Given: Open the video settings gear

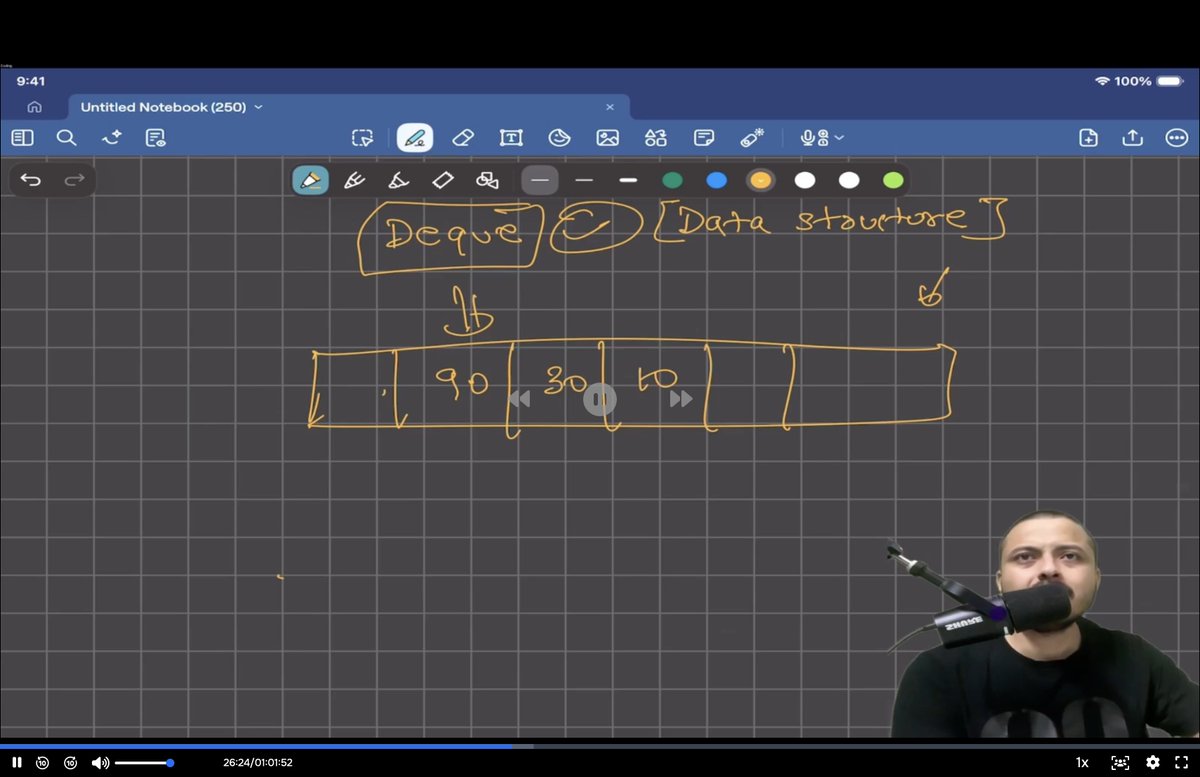Looking at the screenshot, I should [1153, 762].
